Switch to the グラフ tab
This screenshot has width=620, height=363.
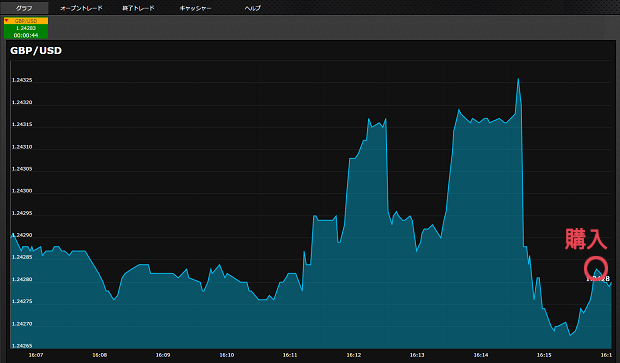[x=24, y=8]
